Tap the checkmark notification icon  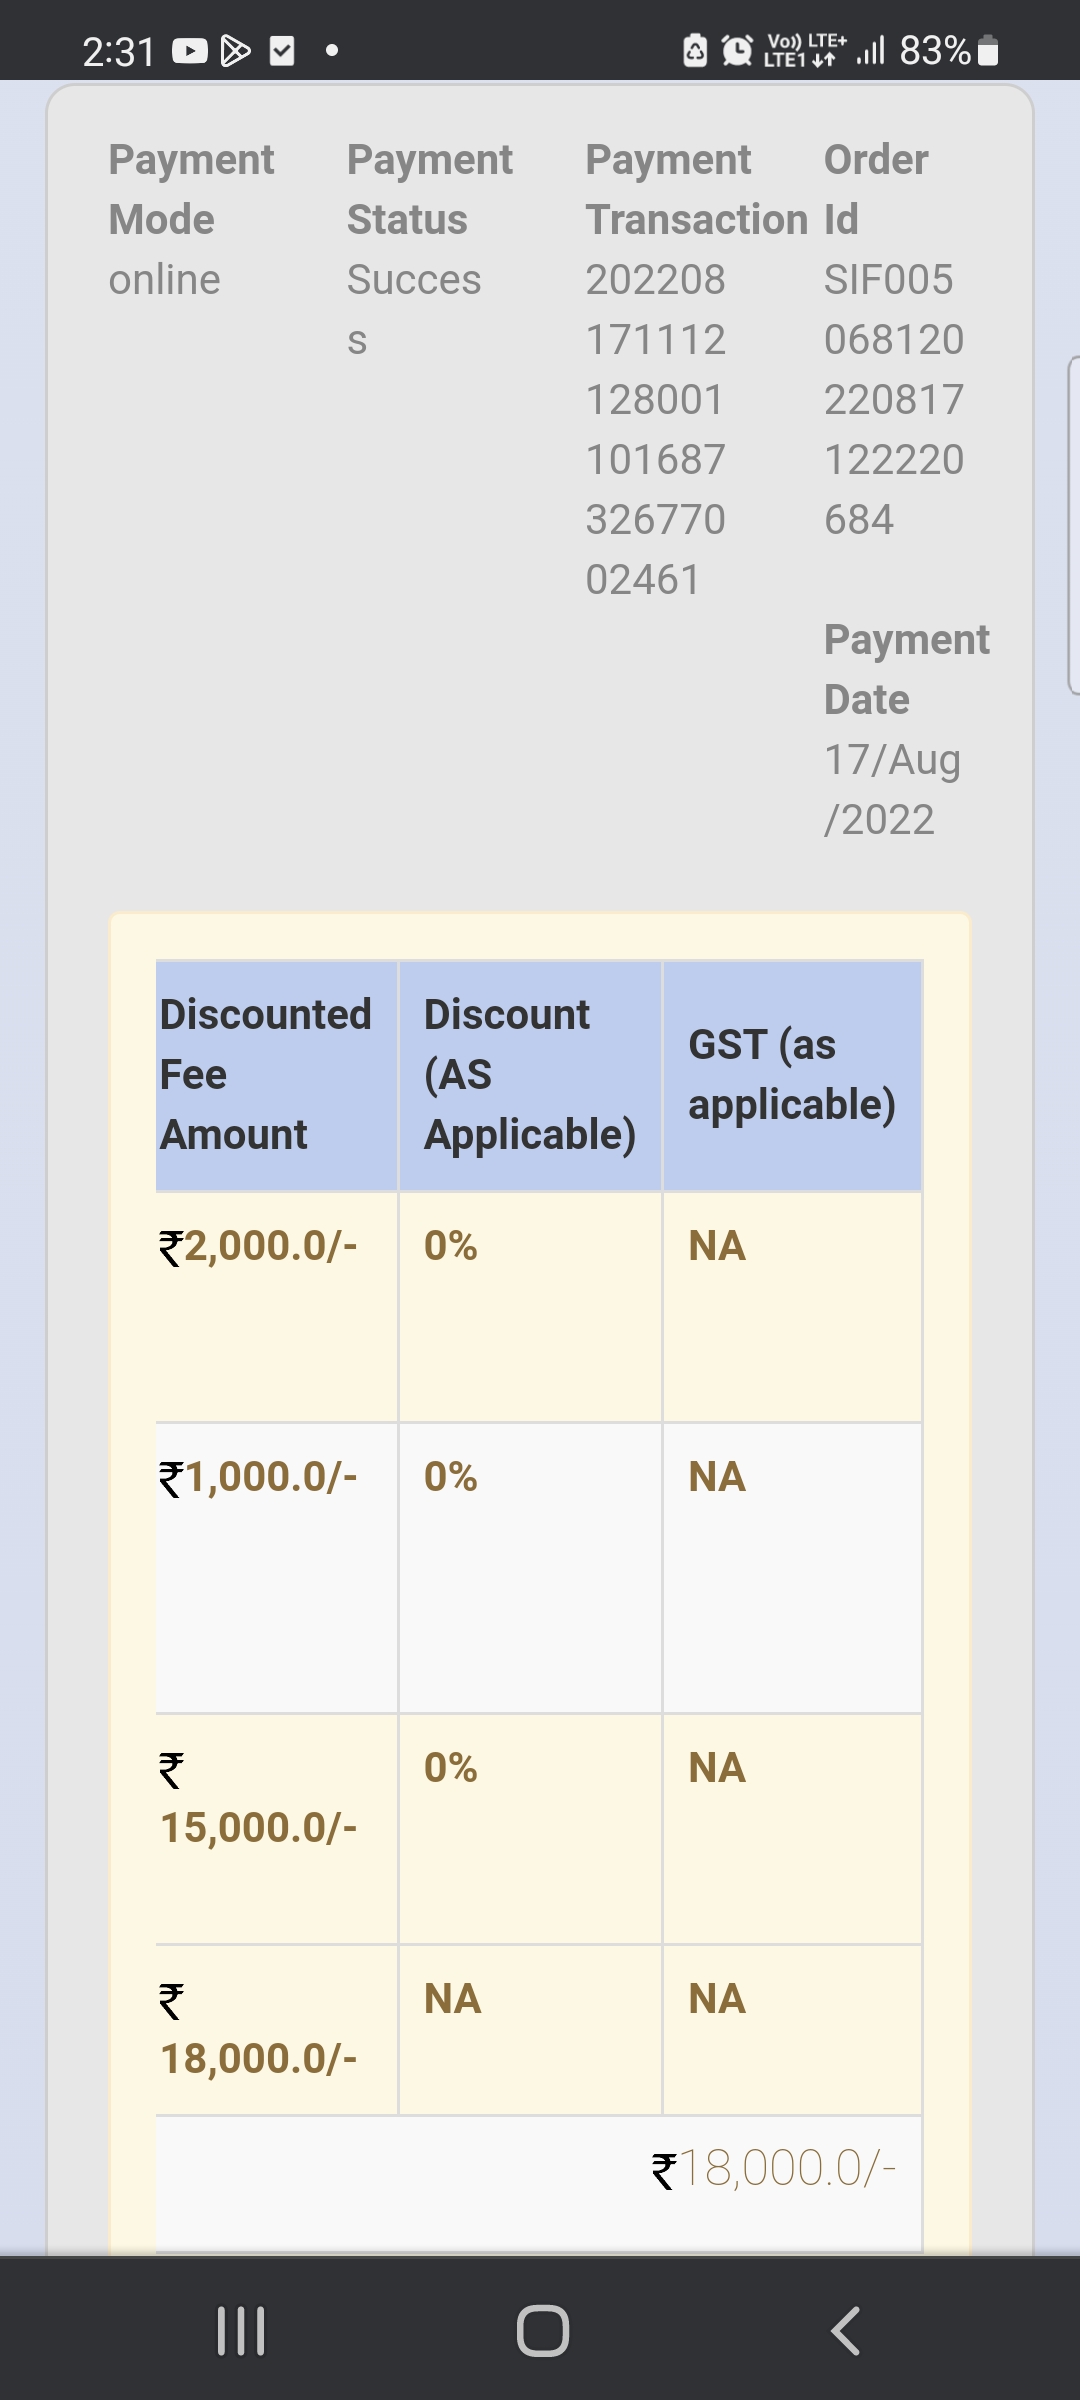283,50
